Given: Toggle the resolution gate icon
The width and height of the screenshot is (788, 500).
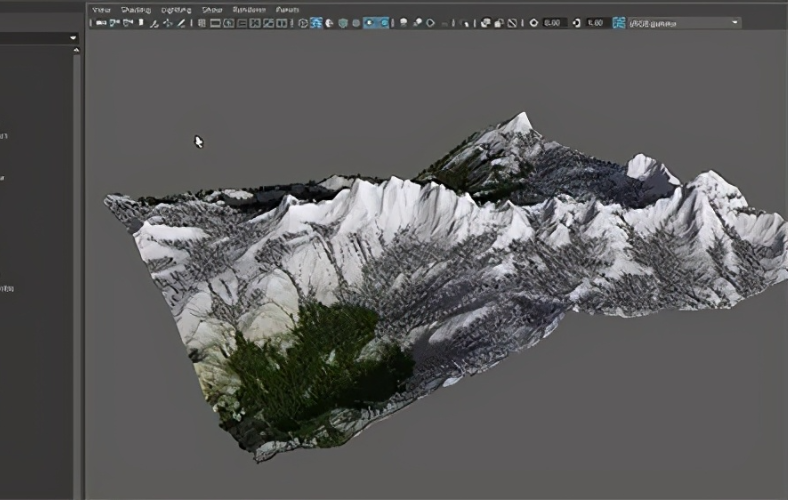Looking at the screenshot, I should pos(229,23).
